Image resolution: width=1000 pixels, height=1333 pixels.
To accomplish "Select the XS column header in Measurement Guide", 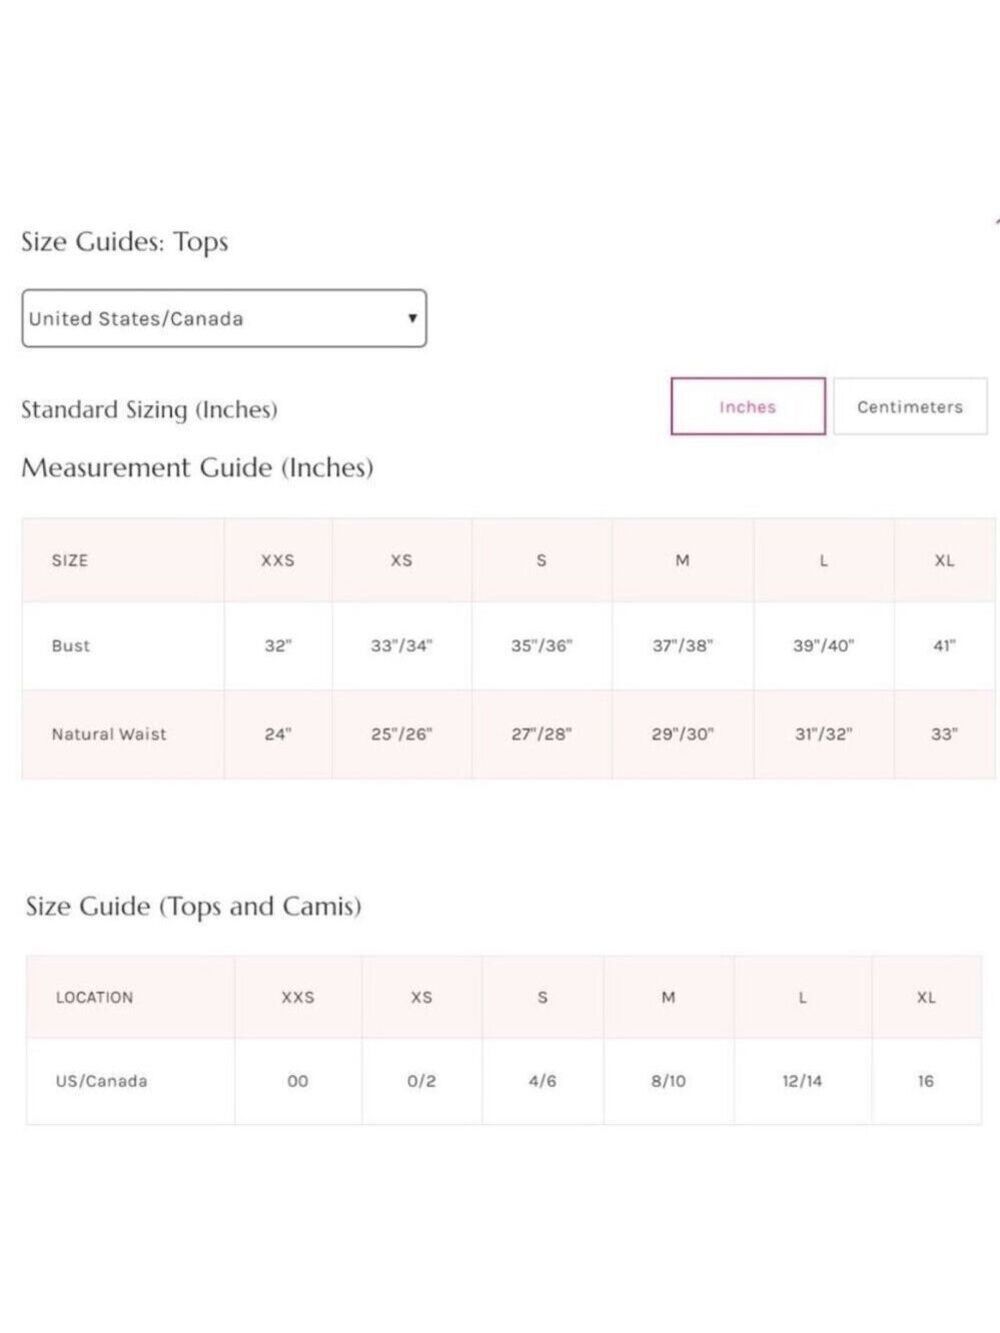I will (401, 560).
